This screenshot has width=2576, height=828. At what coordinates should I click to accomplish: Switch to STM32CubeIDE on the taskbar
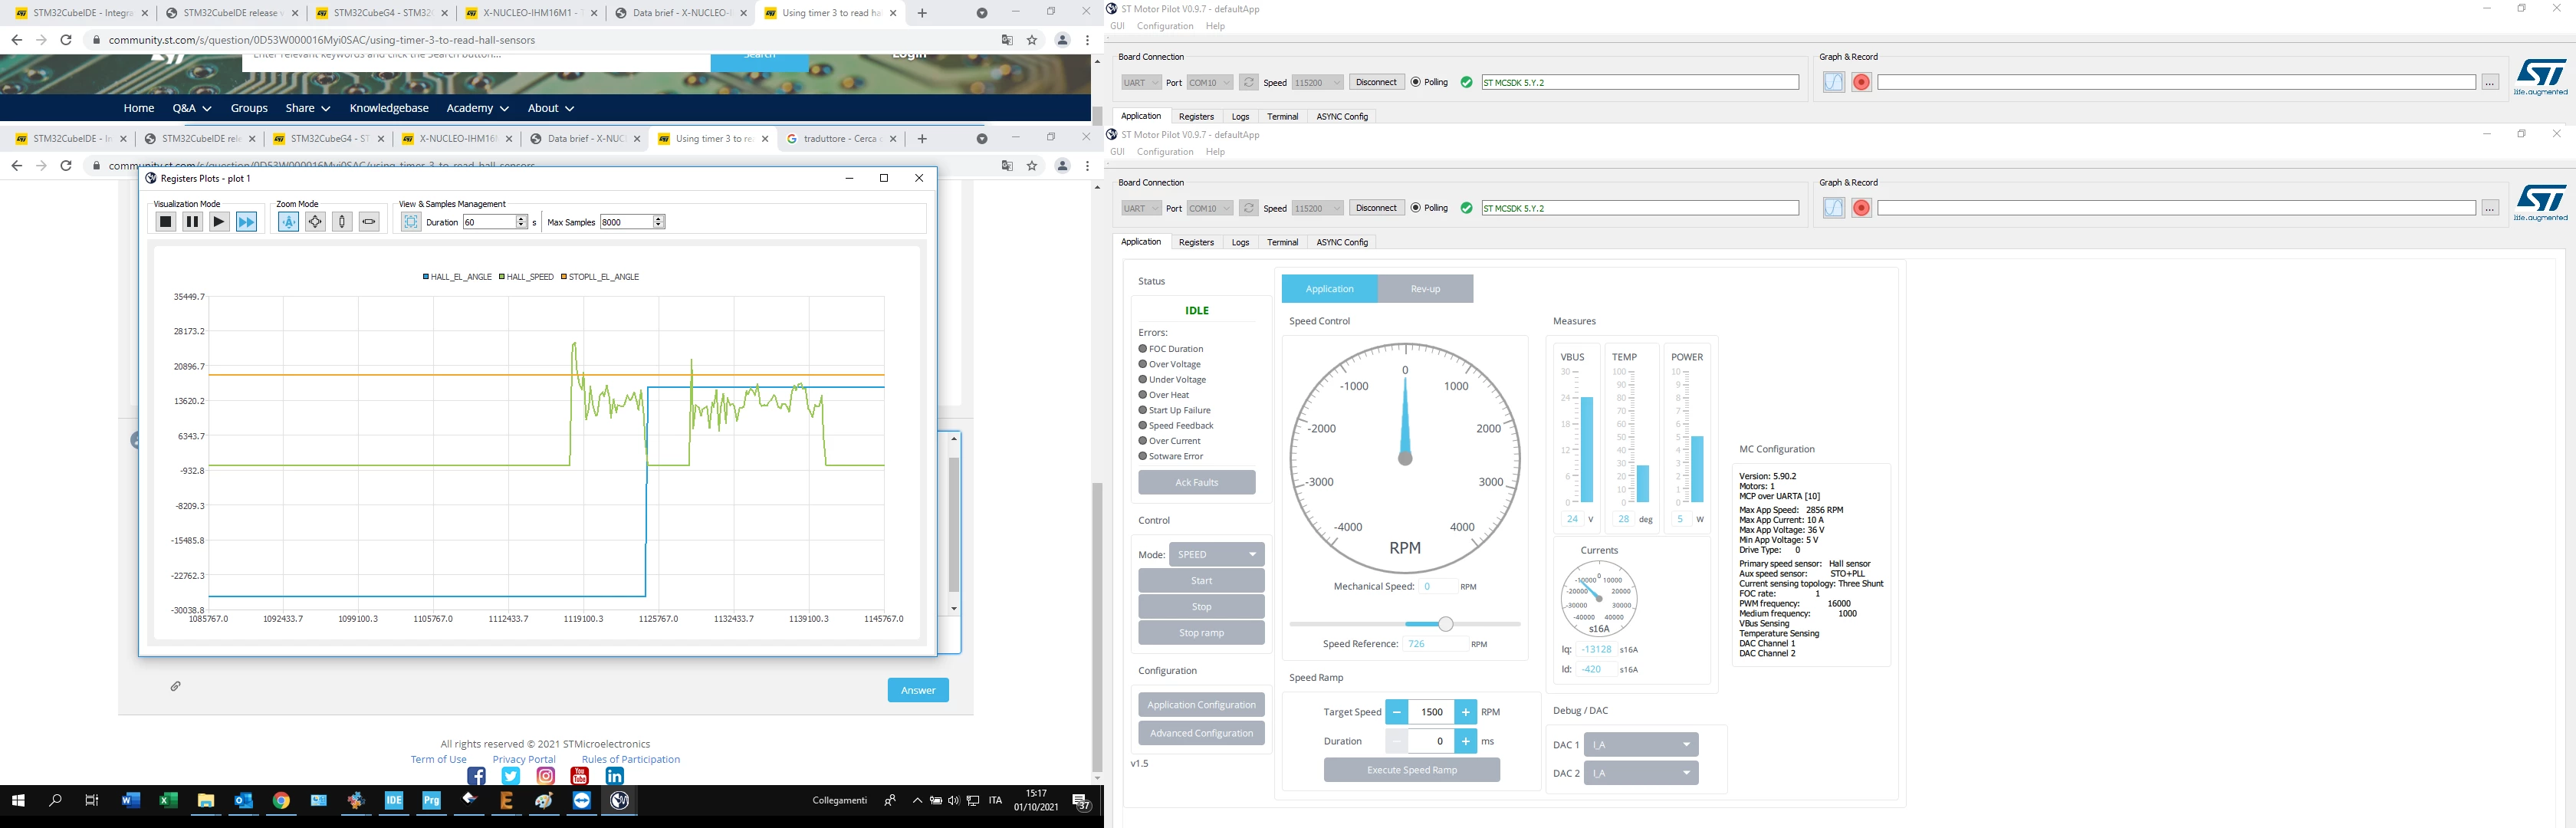(394, 801)
